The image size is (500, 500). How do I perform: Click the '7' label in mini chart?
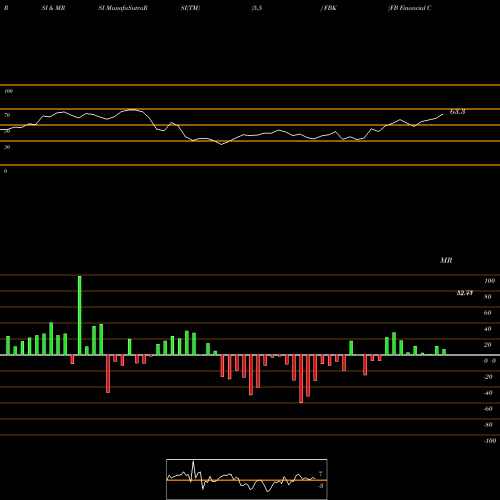320,474
